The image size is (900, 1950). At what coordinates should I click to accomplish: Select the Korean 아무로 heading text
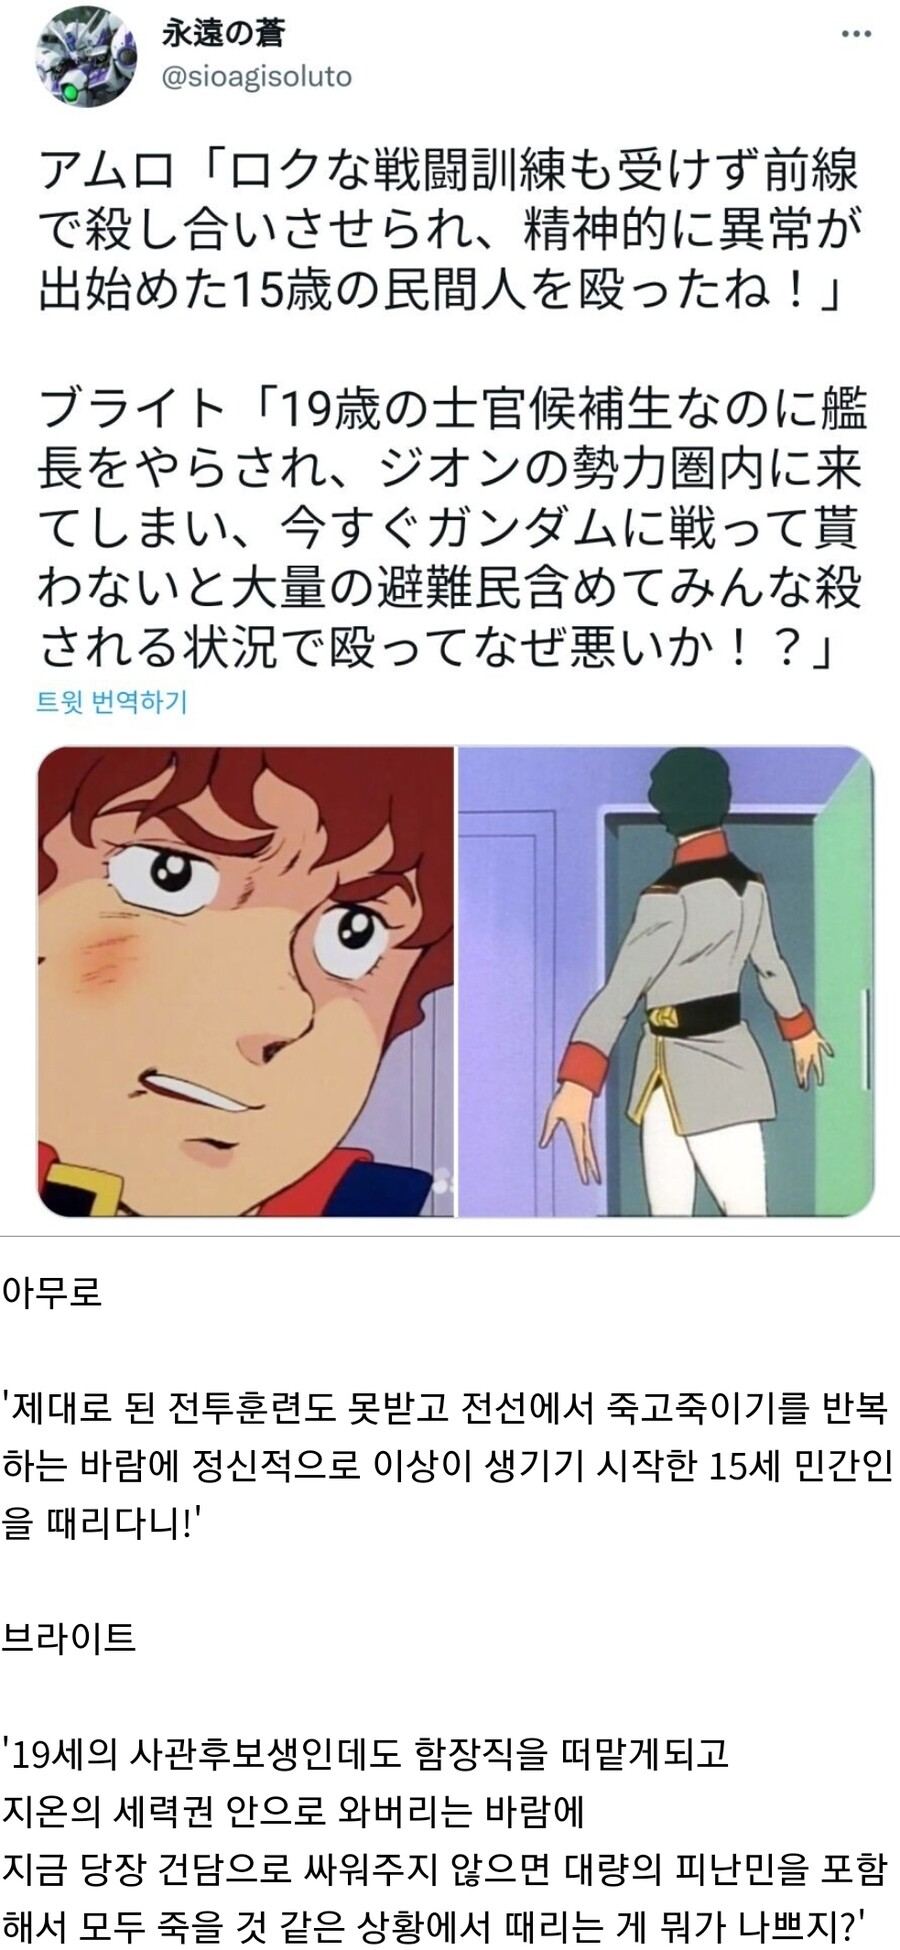[x=52, y=1293]
